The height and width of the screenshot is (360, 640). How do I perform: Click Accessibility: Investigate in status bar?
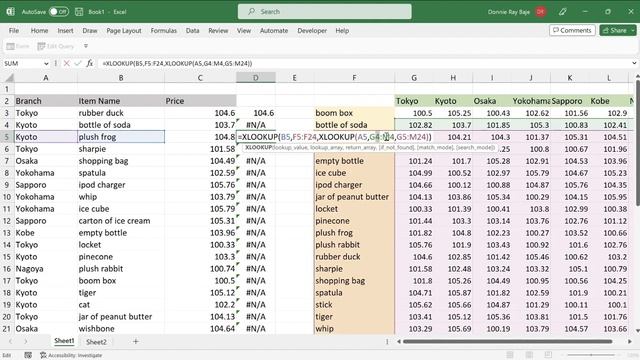click(x=71, y=355)
